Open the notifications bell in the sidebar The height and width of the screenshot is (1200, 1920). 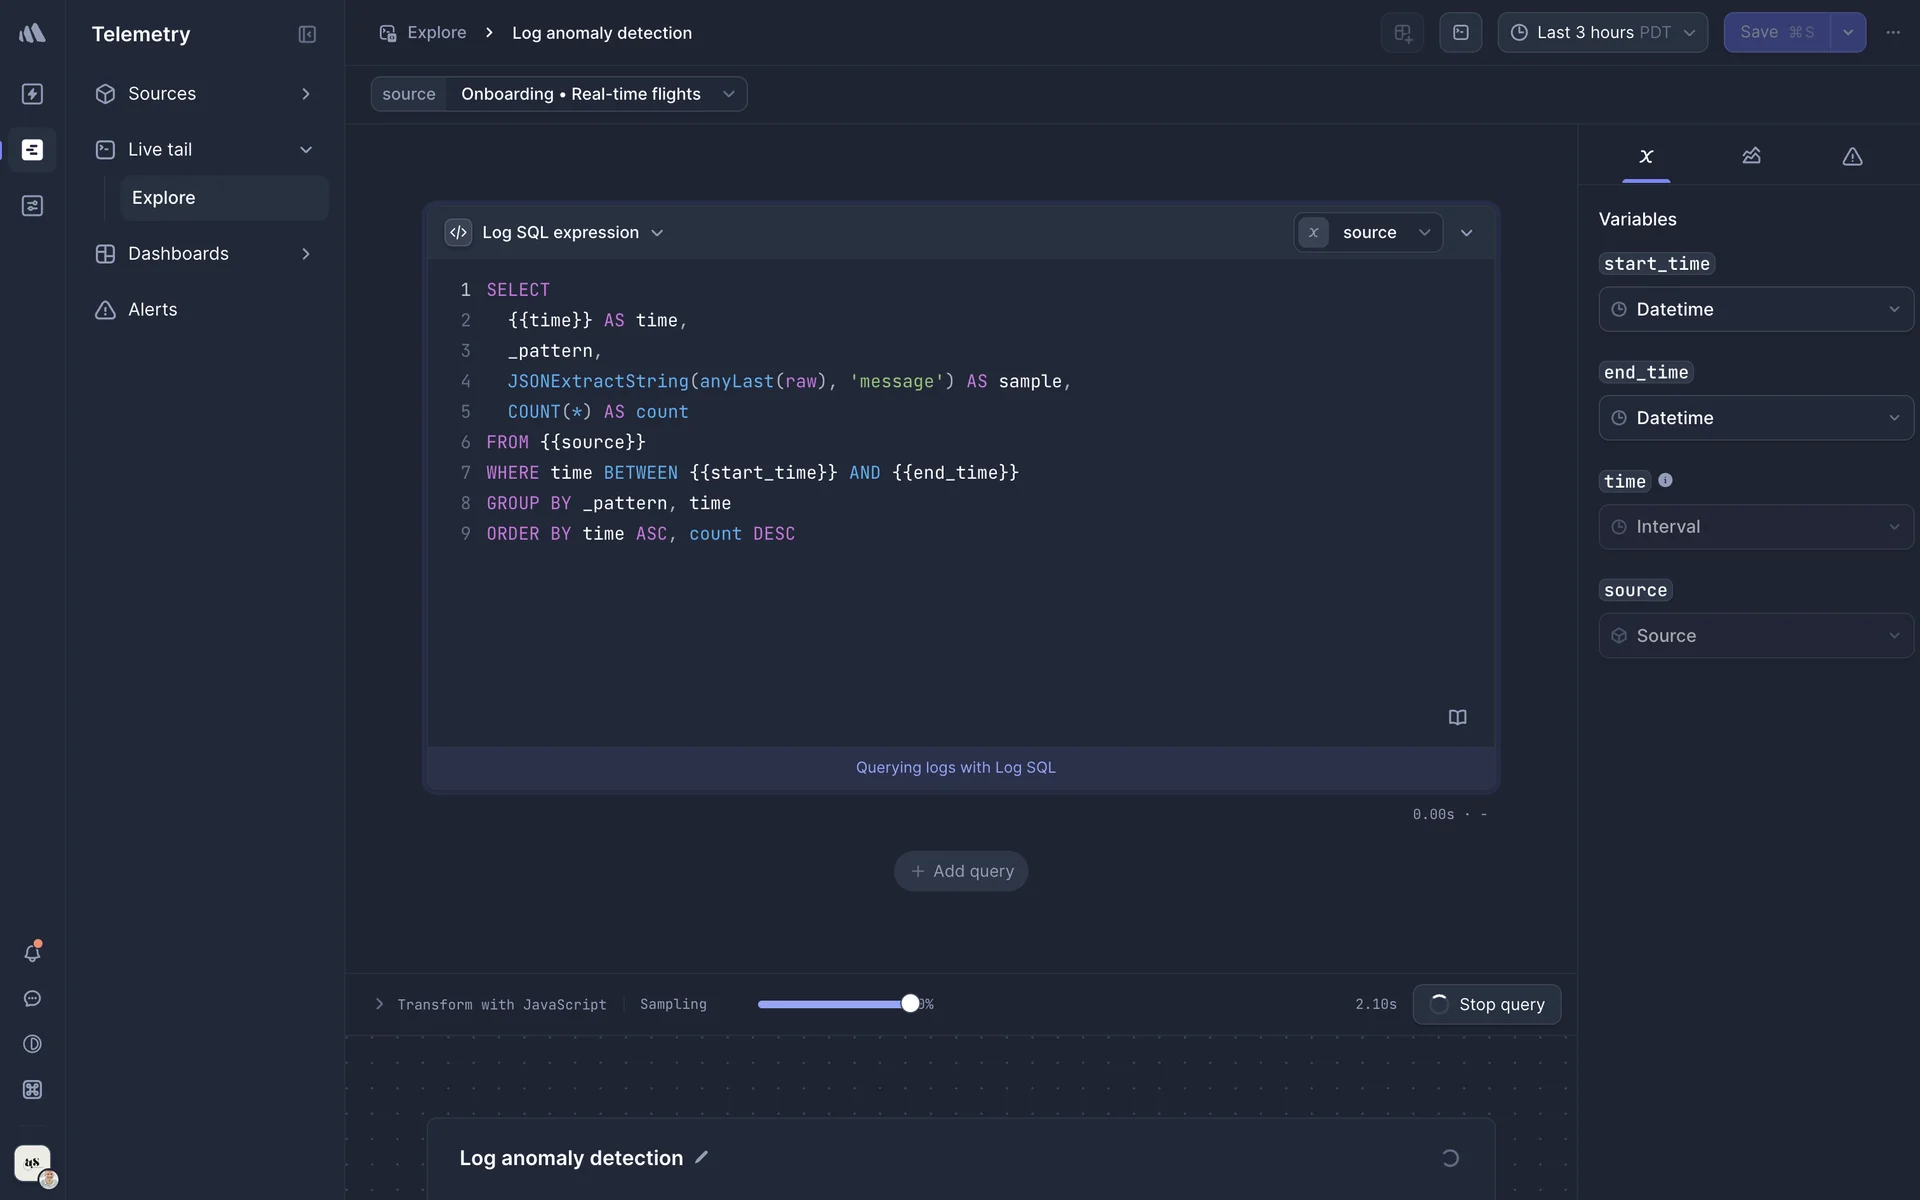click(x=33, y=953)
